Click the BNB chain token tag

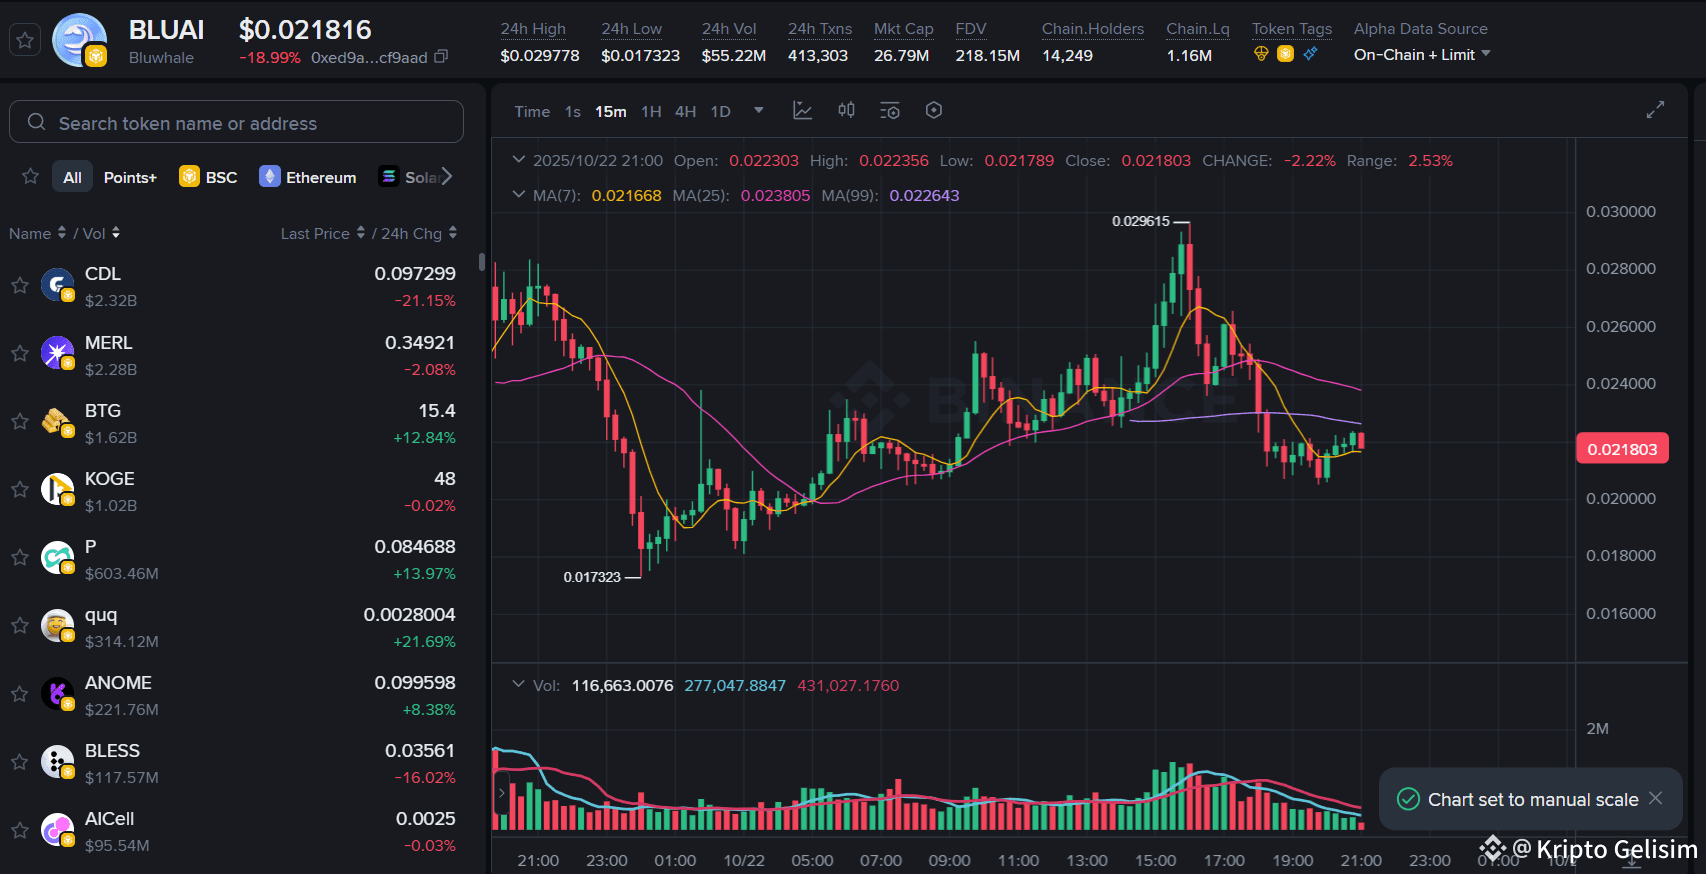click(x=1286, y=54)
